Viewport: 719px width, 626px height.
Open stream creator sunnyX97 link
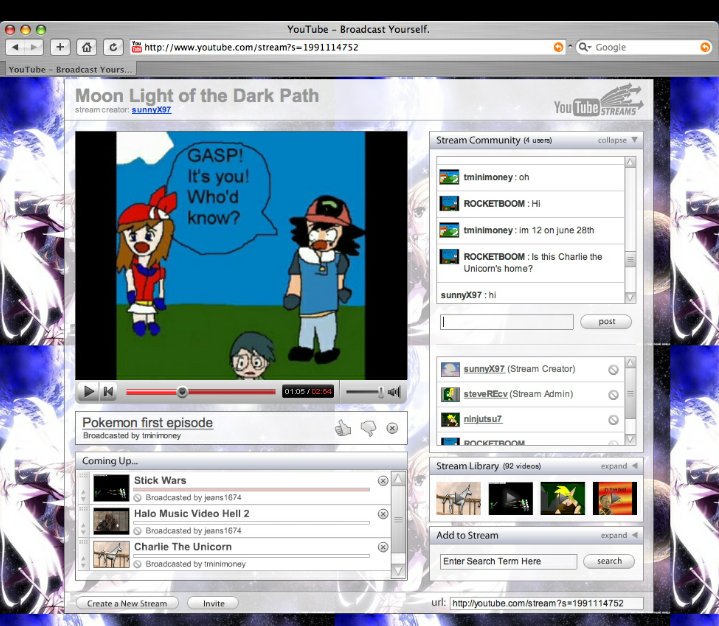[x=151, y=110]
